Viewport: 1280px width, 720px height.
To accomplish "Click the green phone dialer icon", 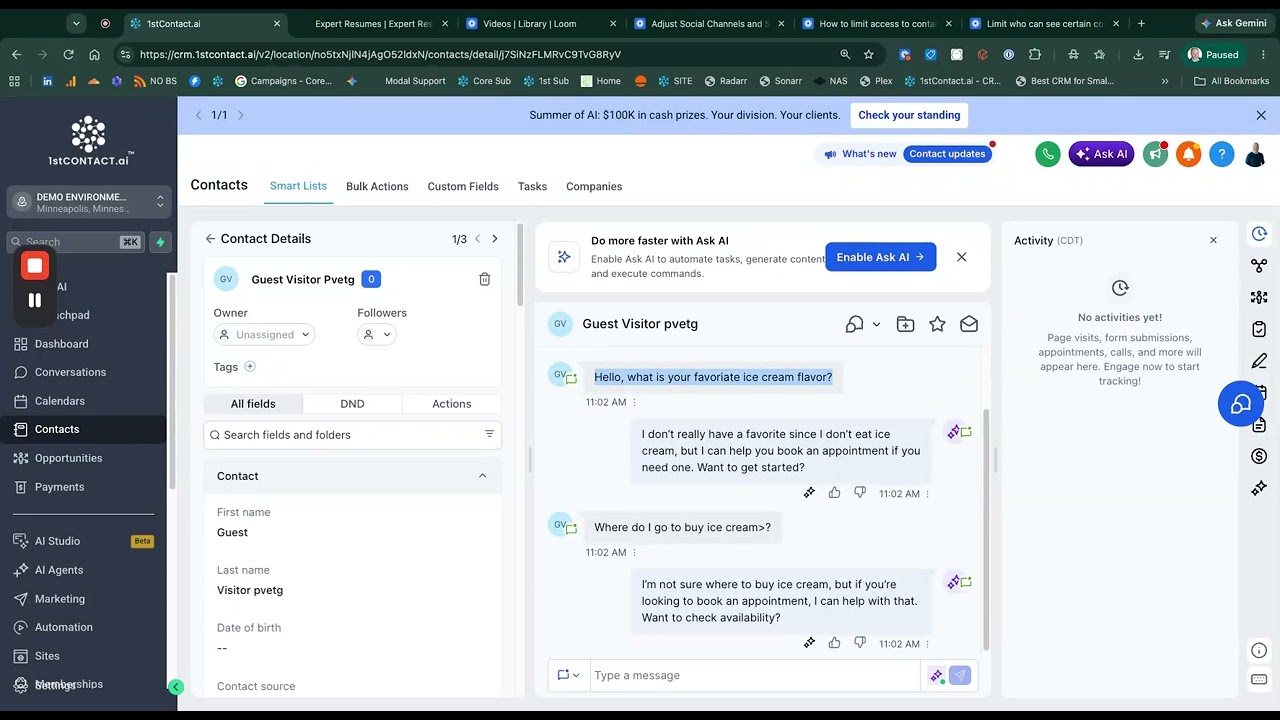I will coord(1047,154).
